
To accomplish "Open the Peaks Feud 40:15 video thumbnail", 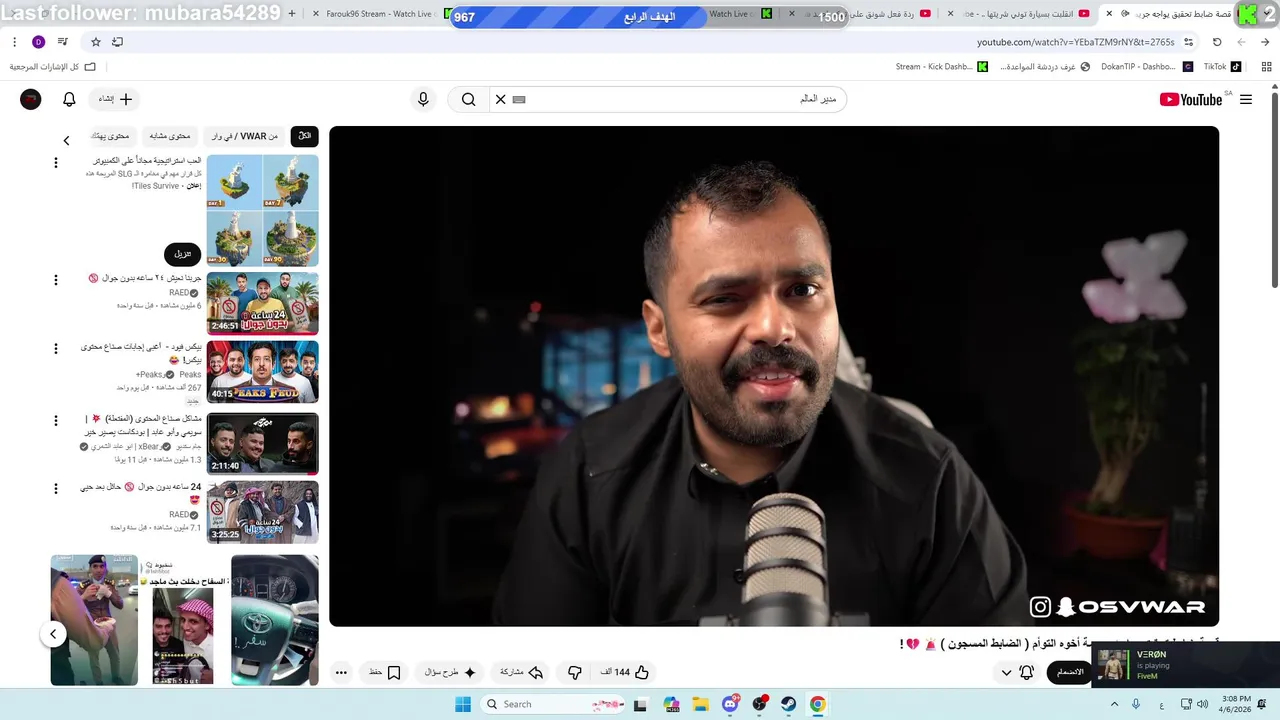I will click(262, 372).
